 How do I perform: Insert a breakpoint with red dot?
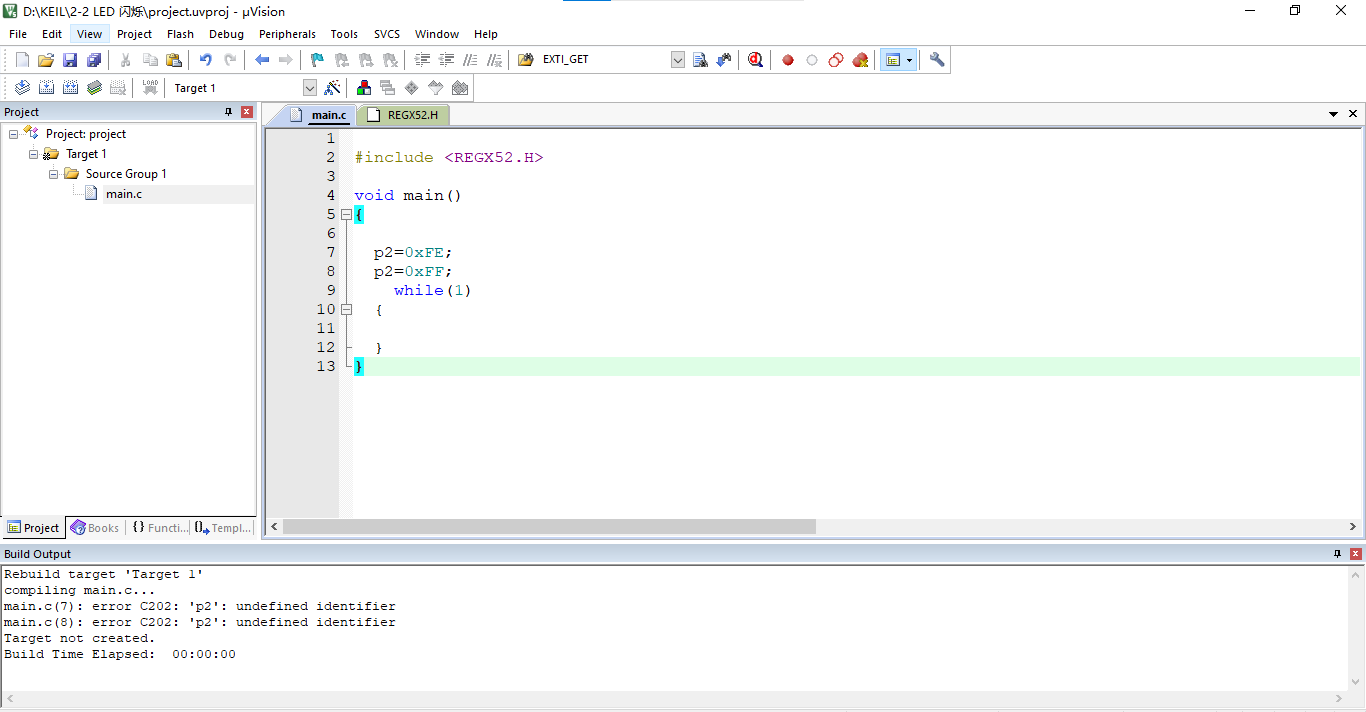pyautogui.click(x=788, y=60)
